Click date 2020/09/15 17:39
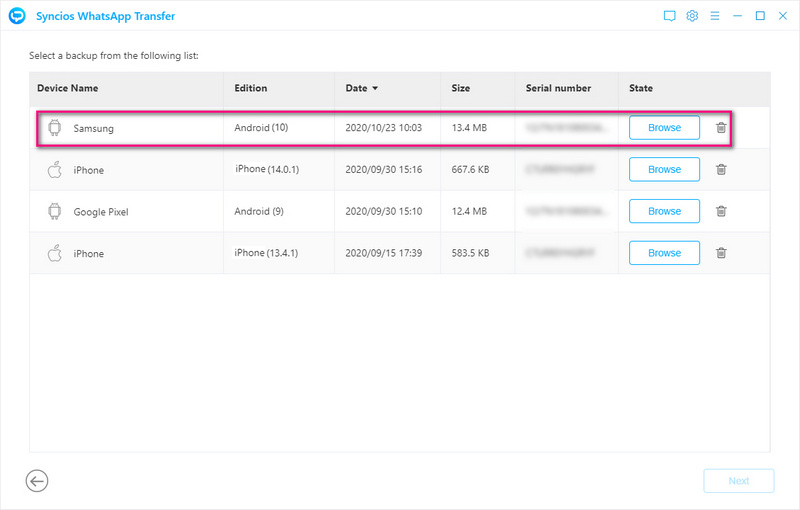This screenshot has width=800, height=510. 384,253
